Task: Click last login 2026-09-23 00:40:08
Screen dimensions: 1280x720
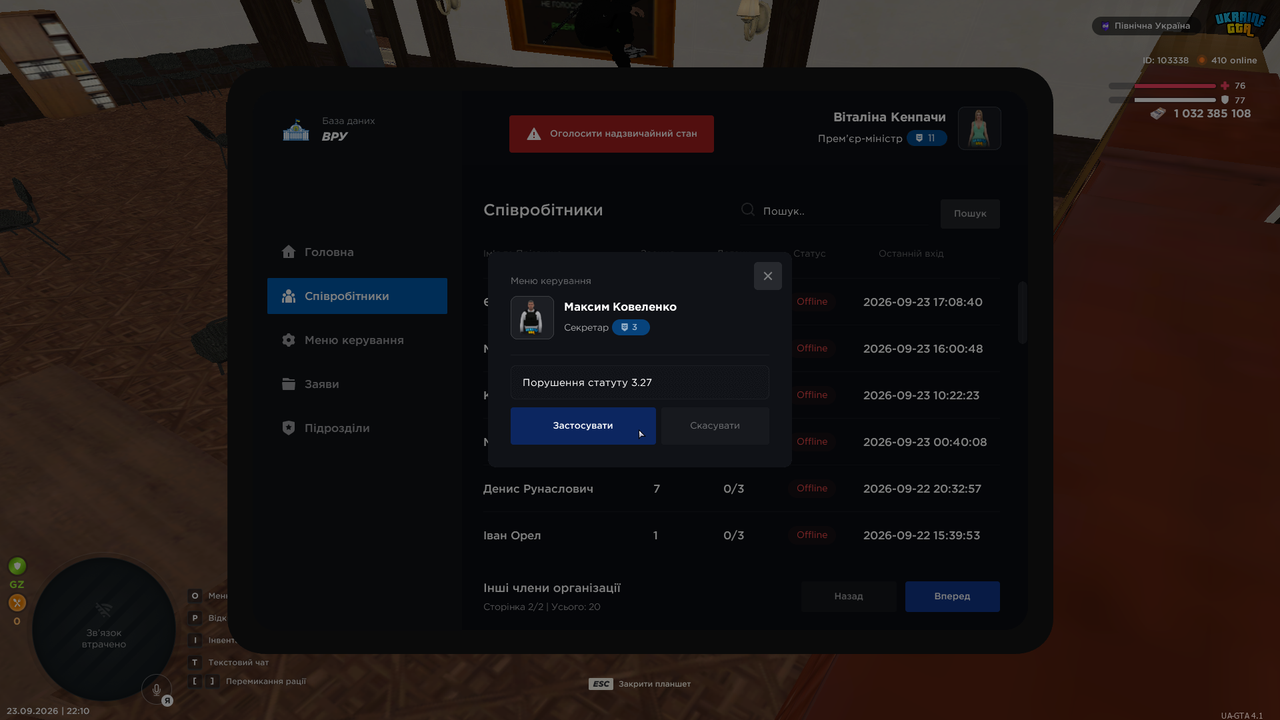Action: click(925, 442)
